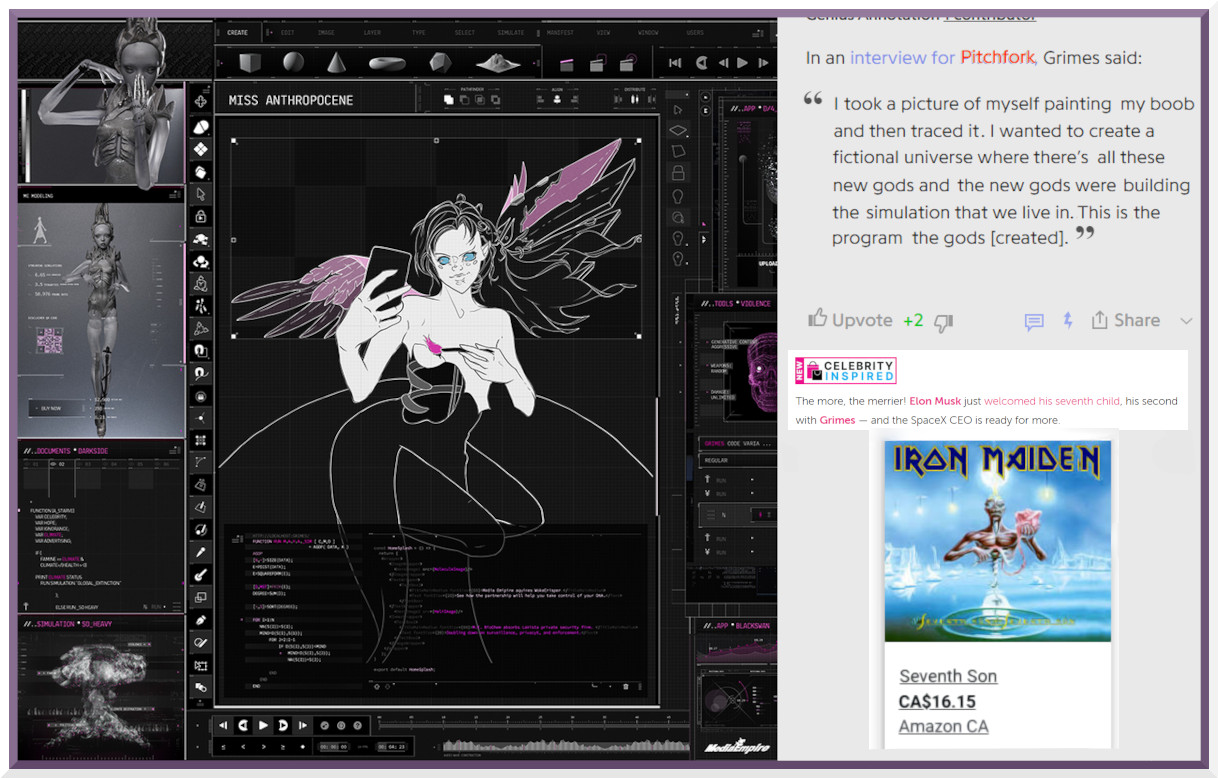
Task: Click the audio waveform track
Action: click(566, 746)
